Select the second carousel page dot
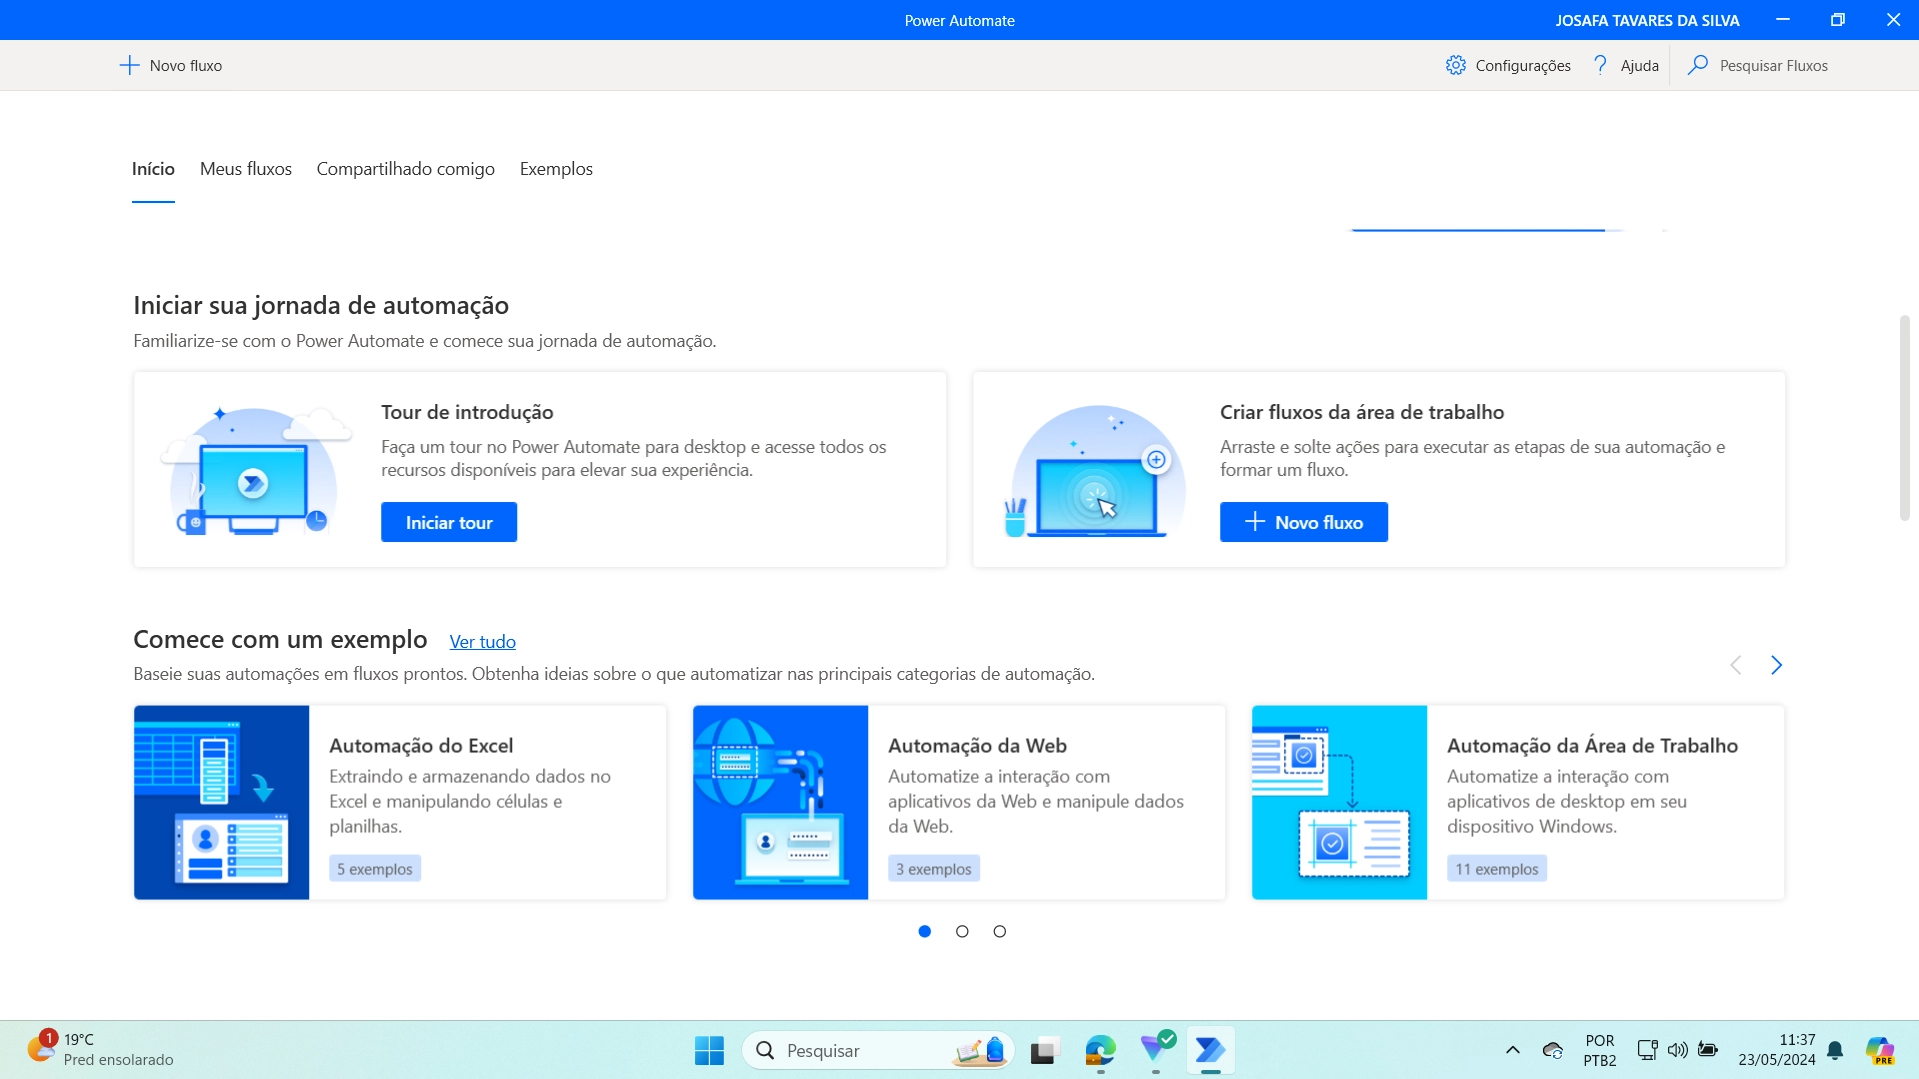Screen dimensions: 1919x1079 (962, 932)
